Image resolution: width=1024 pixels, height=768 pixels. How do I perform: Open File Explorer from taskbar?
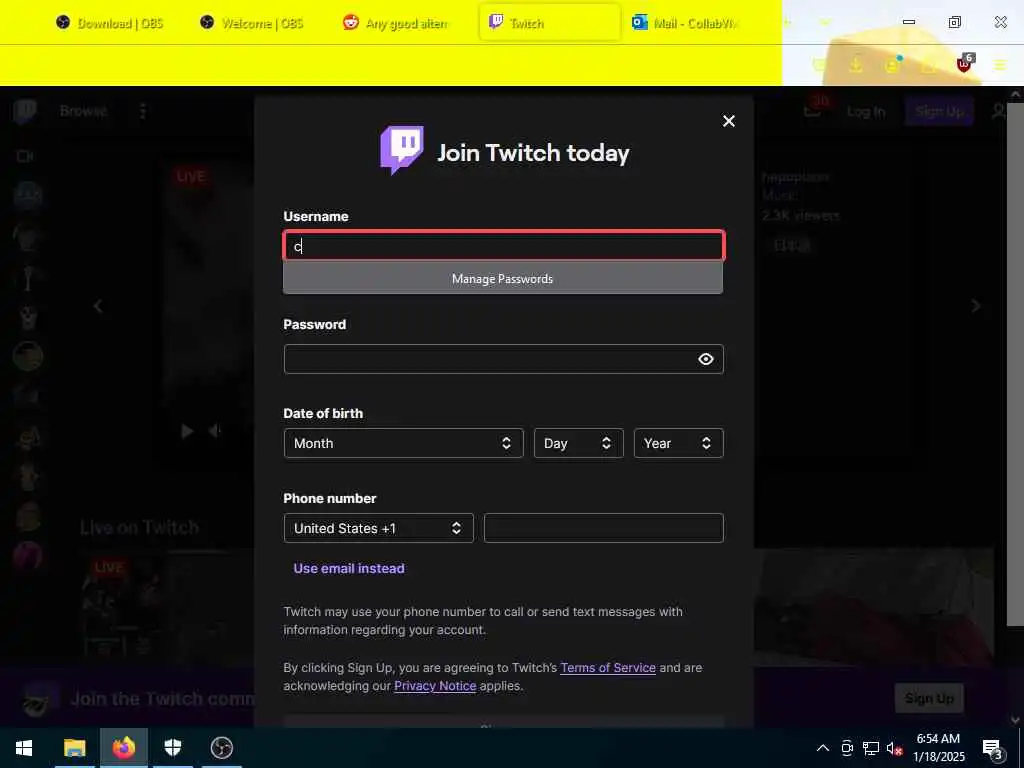point(74,748)
